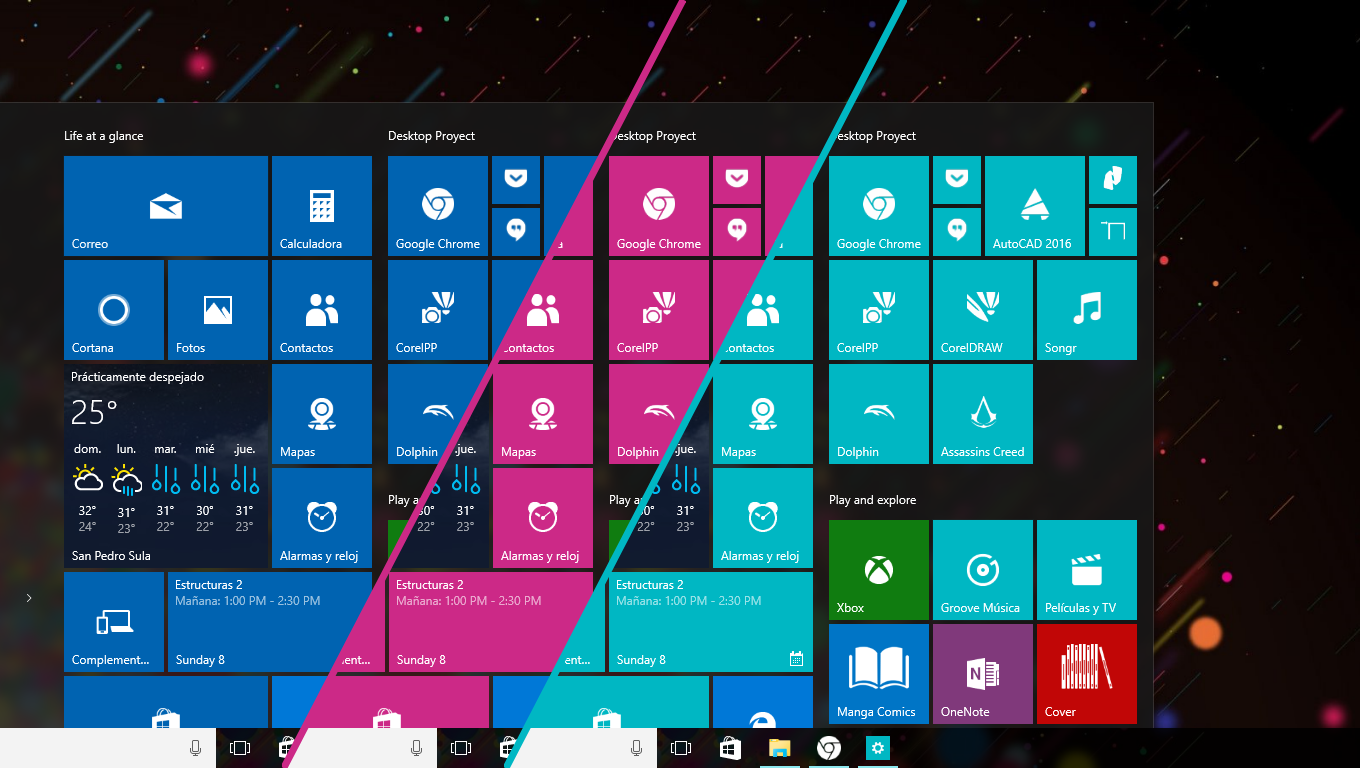
Task: Open OneNote
Action: pos(982,673)
